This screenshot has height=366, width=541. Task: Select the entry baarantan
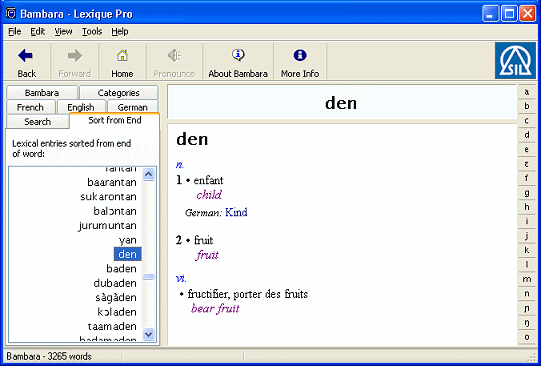coord(112,182)
